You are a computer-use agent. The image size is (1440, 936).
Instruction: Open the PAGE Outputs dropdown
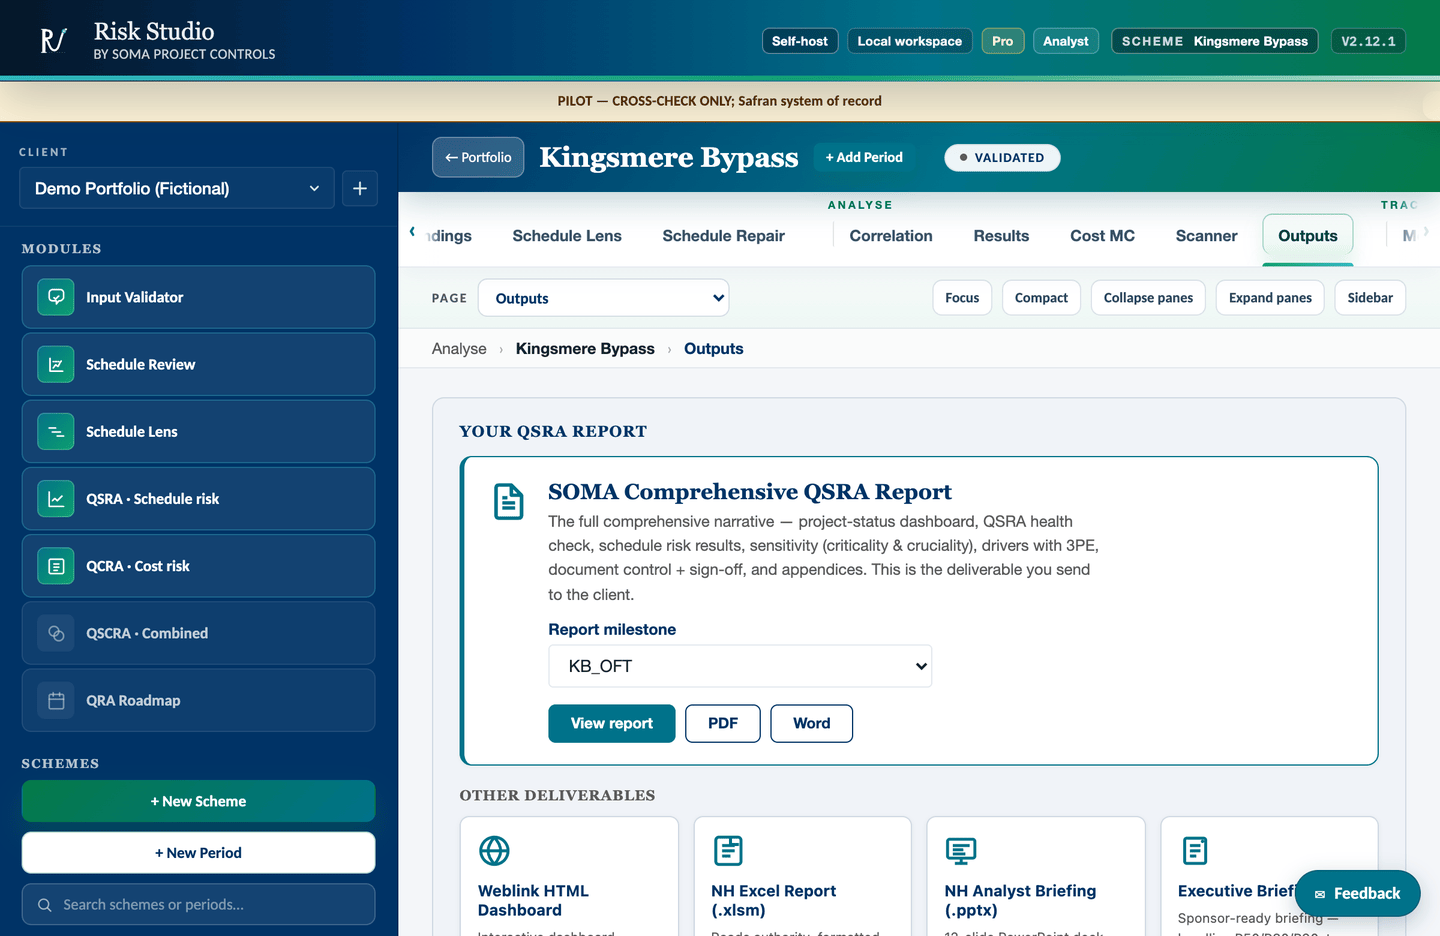(x=603, y=298)
